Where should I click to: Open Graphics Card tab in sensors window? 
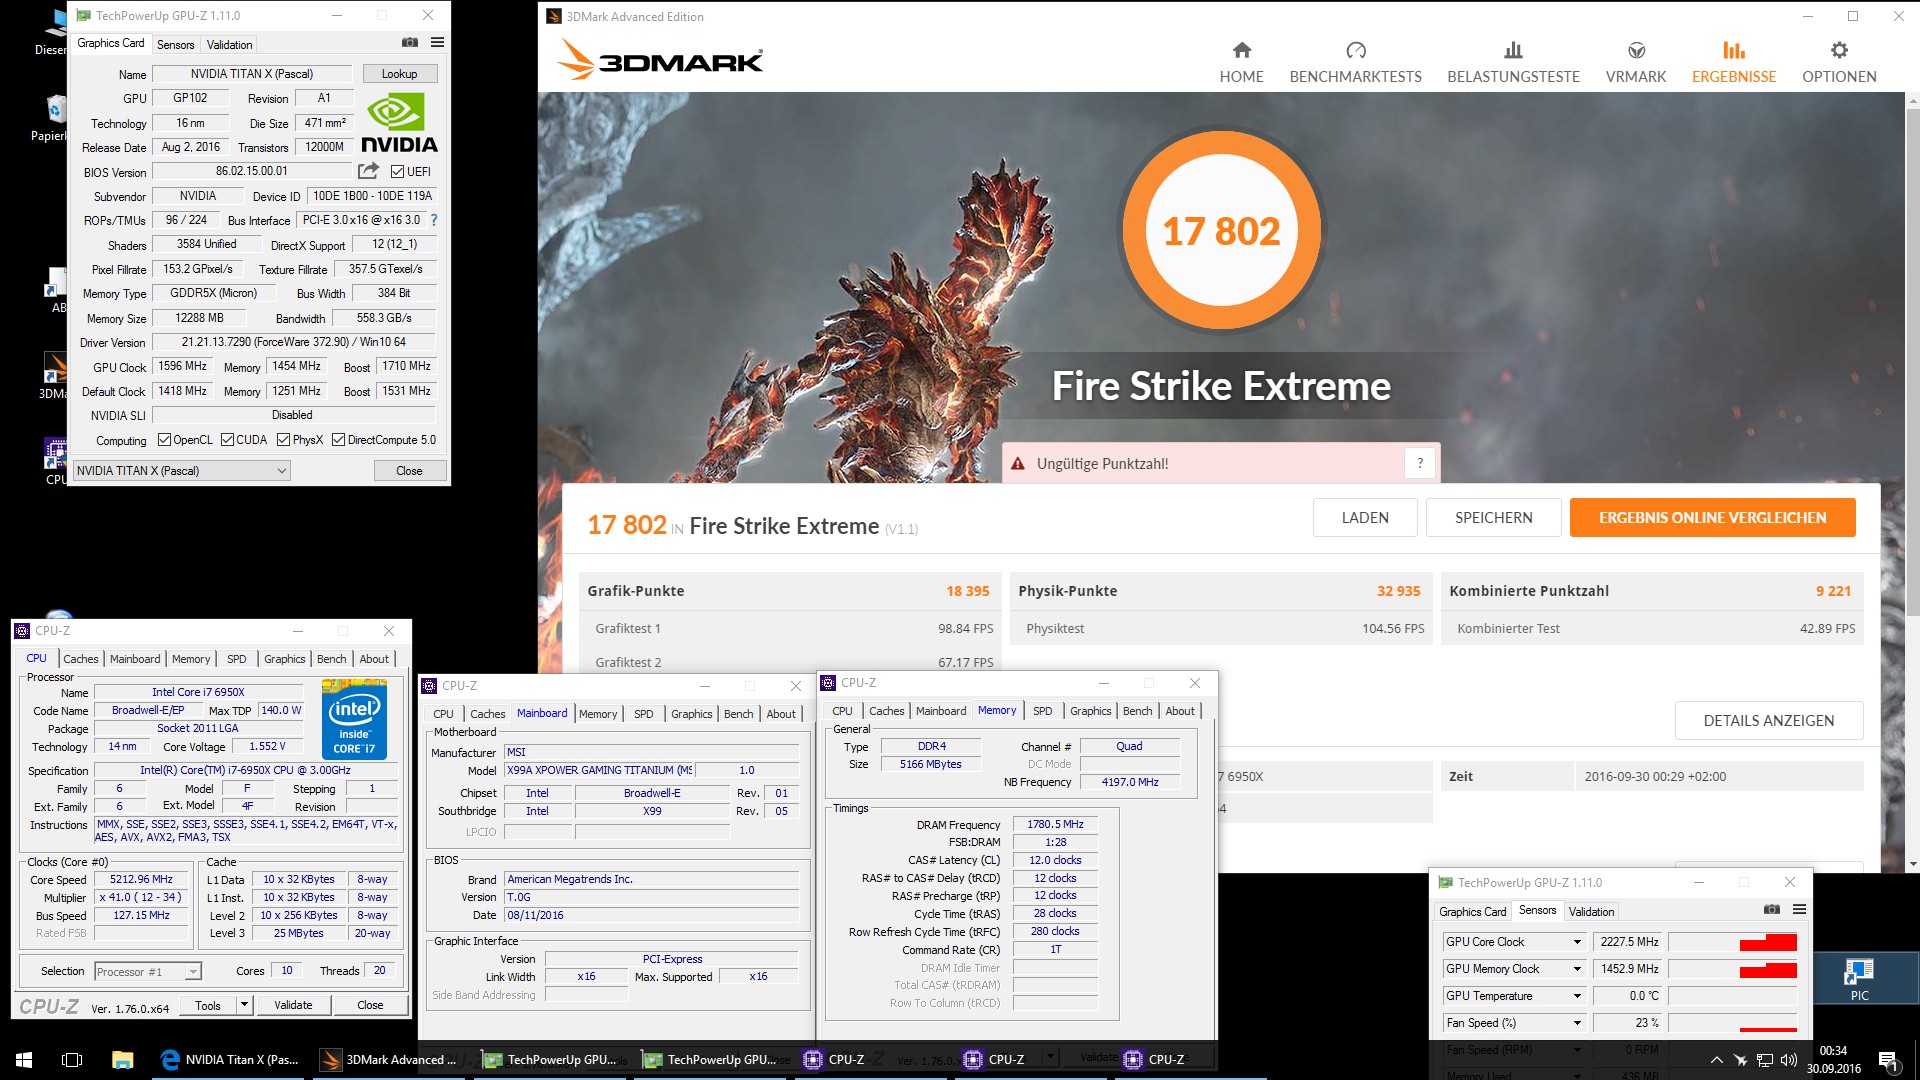pyautogui.click(x=1472, y=912)
